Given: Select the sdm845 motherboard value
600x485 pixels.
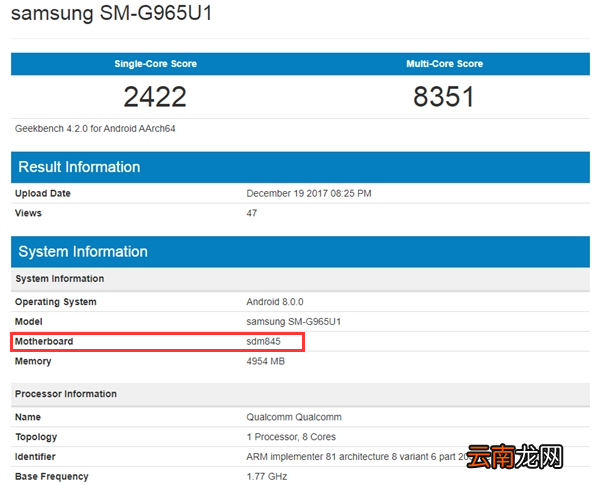Looking at the screenshot, I should pyautogui.click(x=263, y=341).
